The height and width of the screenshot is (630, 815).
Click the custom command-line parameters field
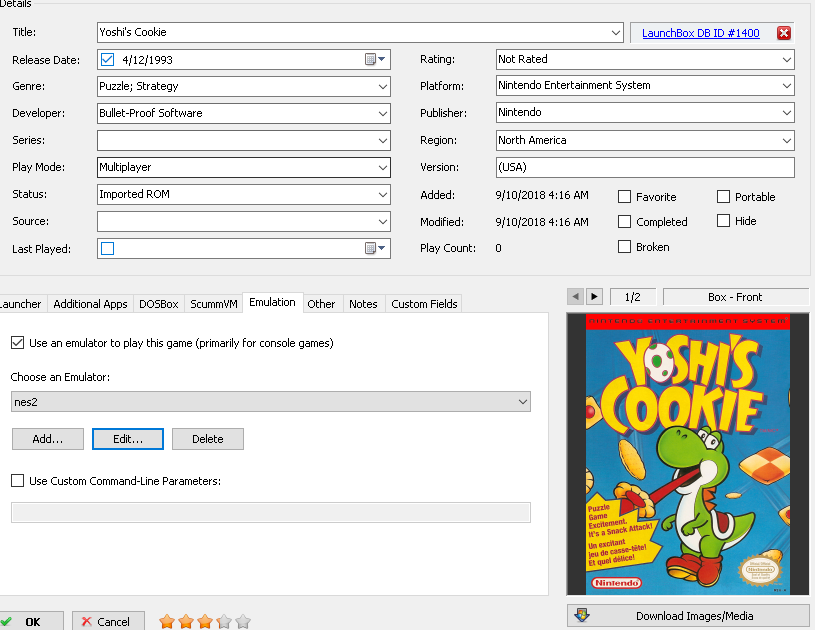pos(271,512)
